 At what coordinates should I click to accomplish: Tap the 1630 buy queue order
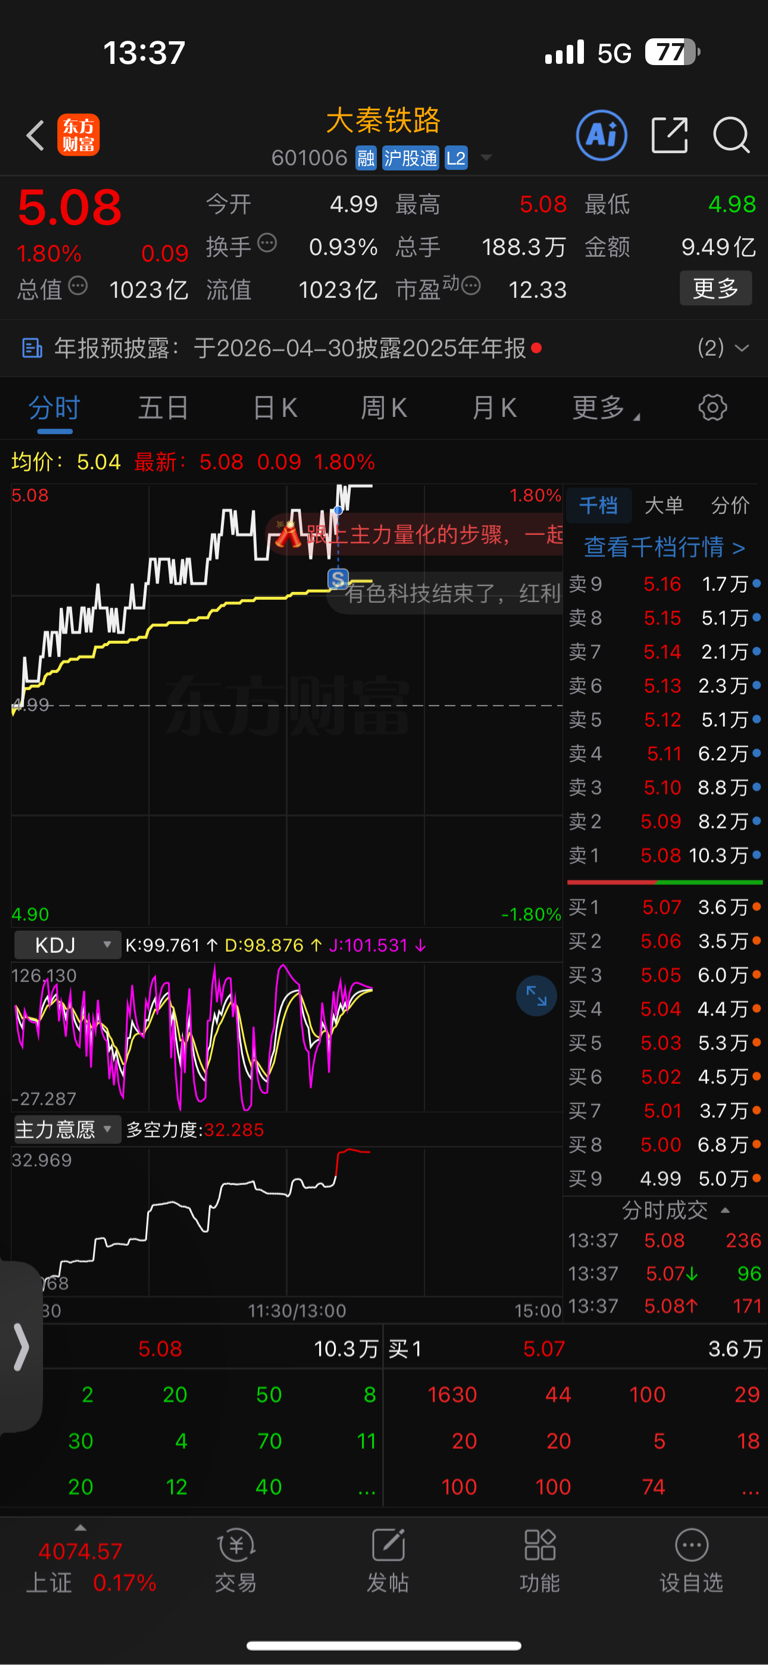click(x=452, y=1395)
